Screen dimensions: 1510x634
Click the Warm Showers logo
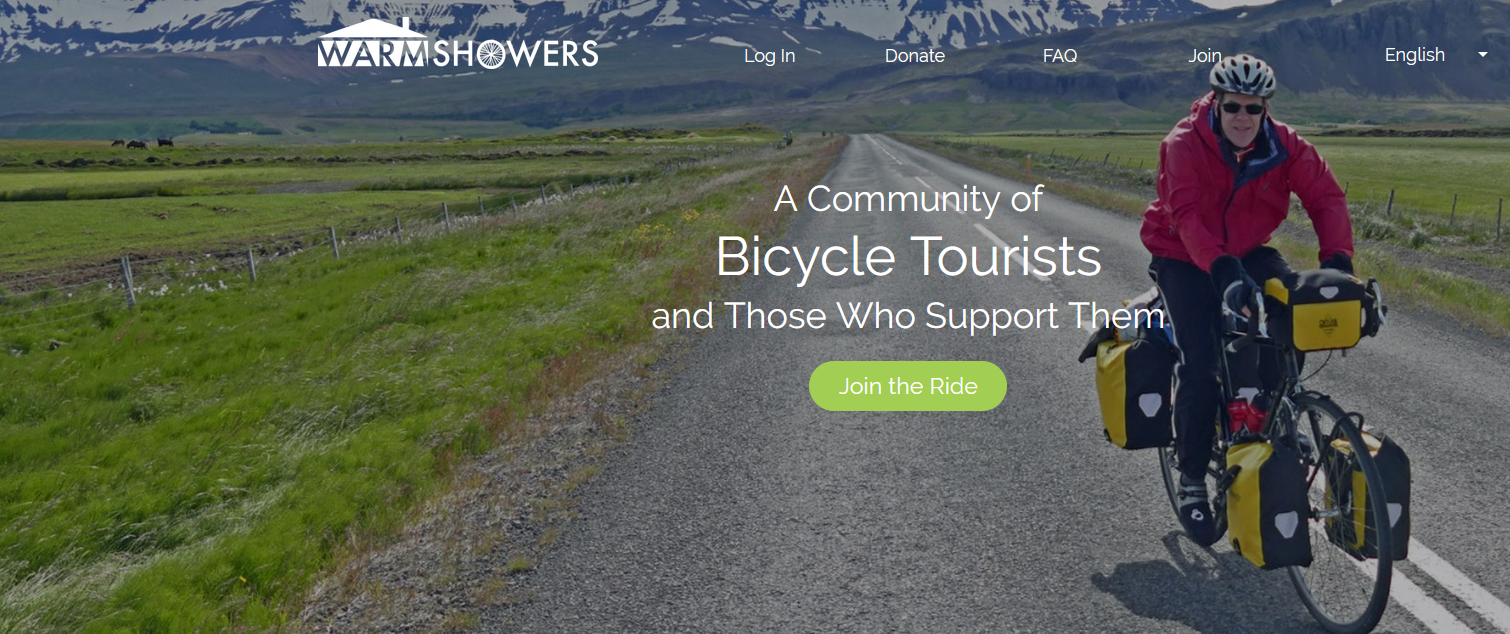(x=458, y=44)
